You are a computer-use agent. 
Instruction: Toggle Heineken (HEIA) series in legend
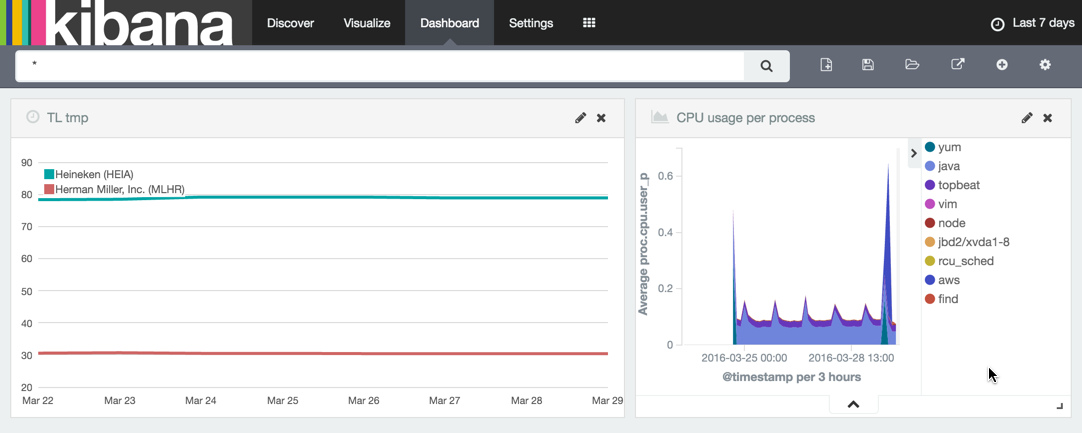[x=93, y=174]
